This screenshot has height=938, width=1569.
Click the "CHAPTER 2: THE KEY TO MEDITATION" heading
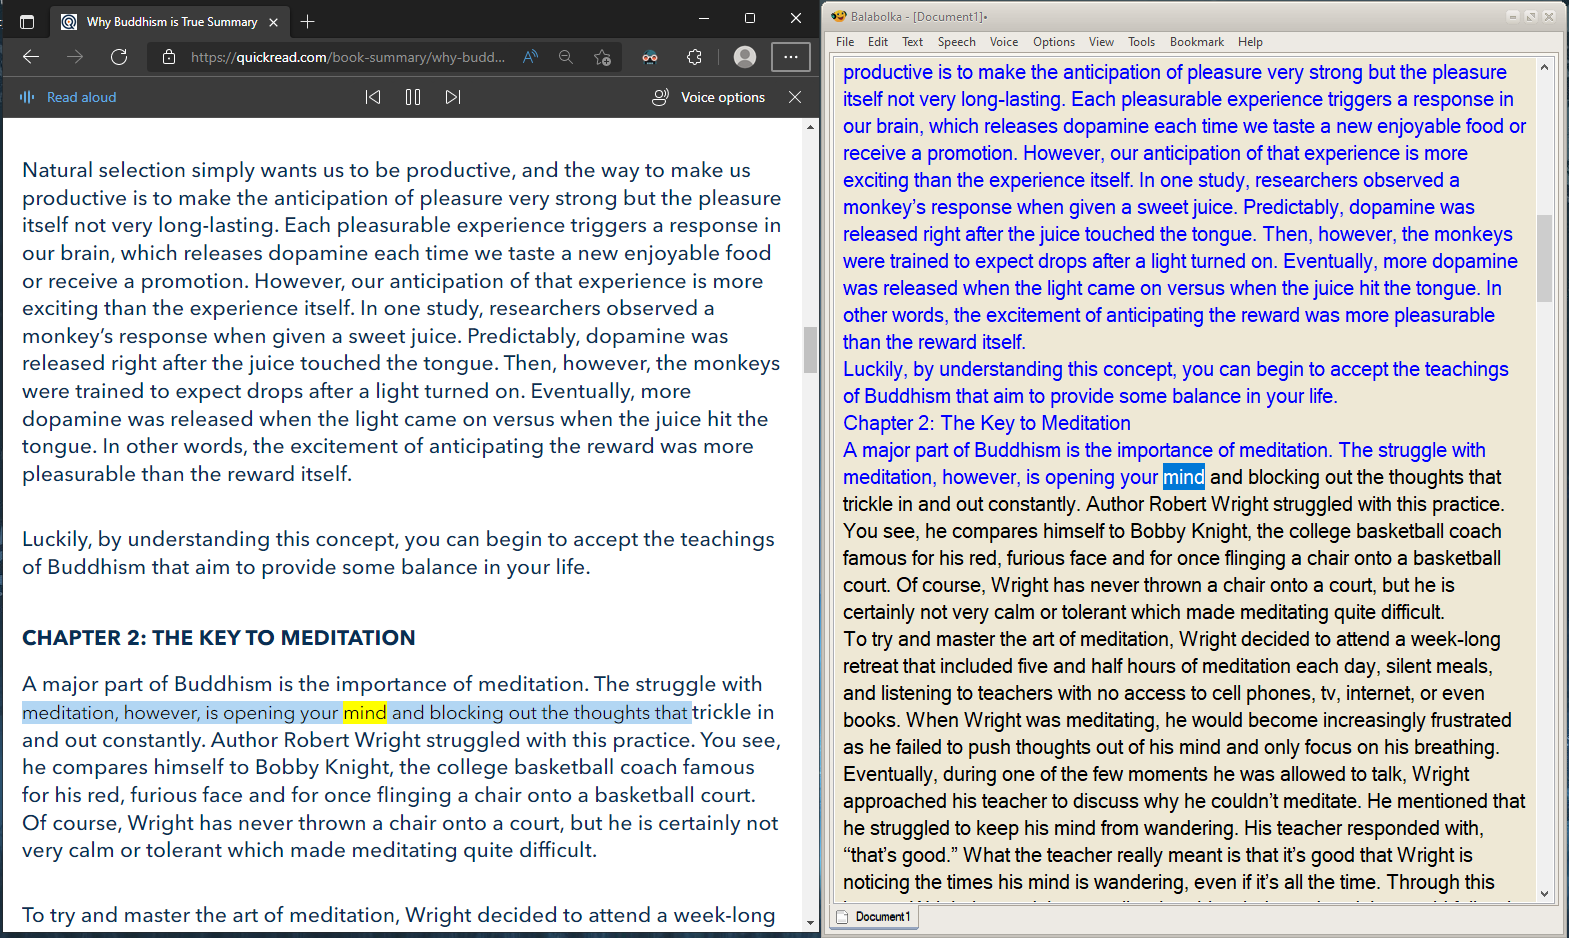219,638
